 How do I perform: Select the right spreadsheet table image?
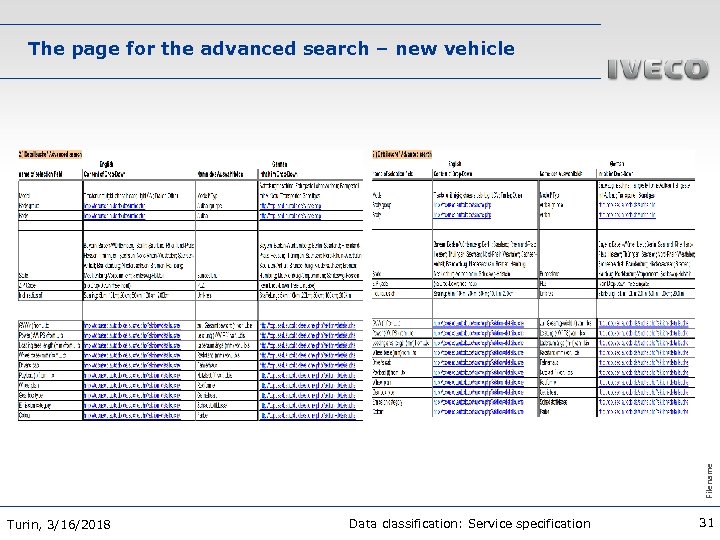click(x=533, y=283)
